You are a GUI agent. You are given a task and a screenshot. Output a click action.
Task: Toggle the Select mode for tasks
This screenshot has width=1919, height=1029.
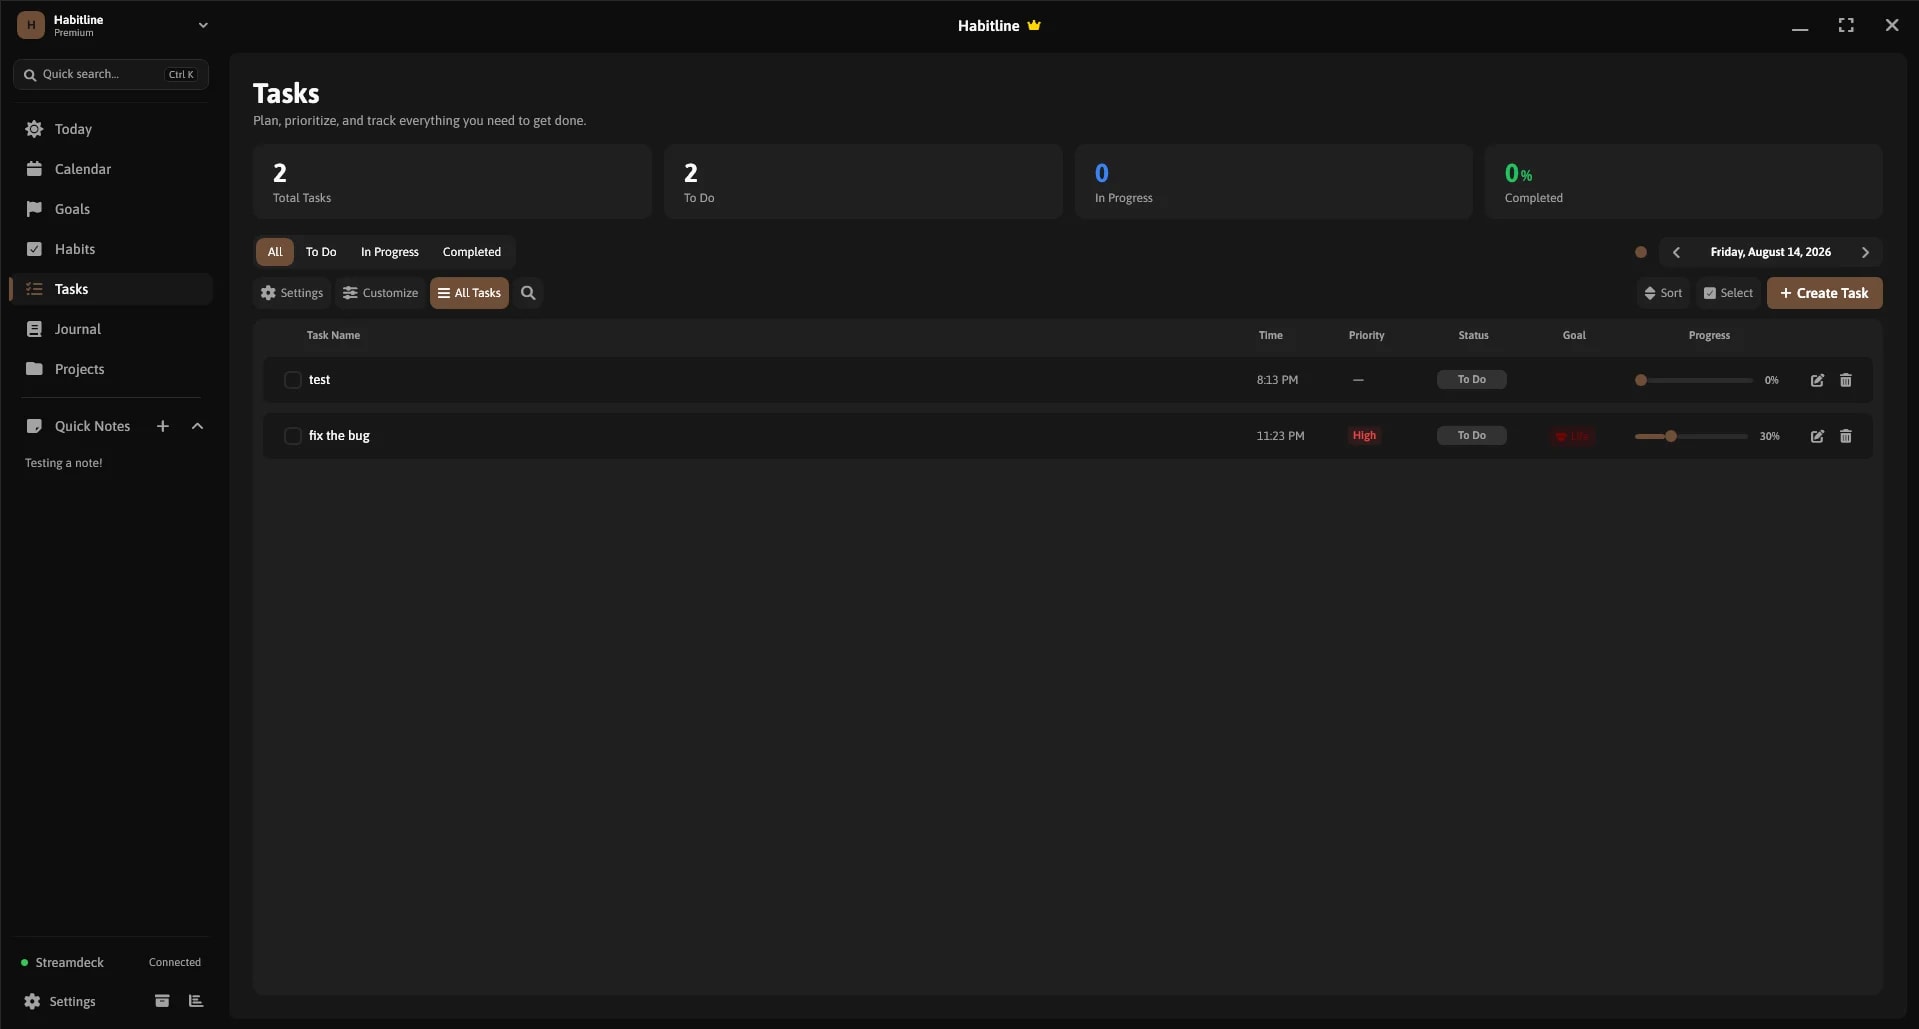point(1728,293)
